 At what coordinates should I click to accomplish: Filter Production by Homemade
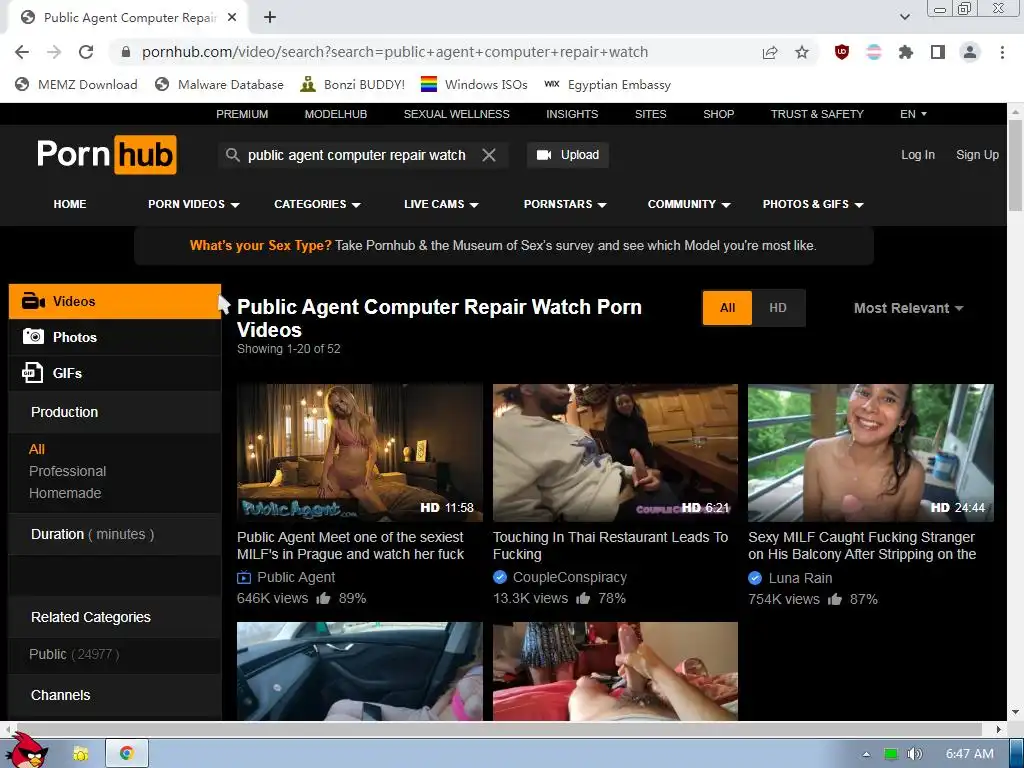click(65, 493)
